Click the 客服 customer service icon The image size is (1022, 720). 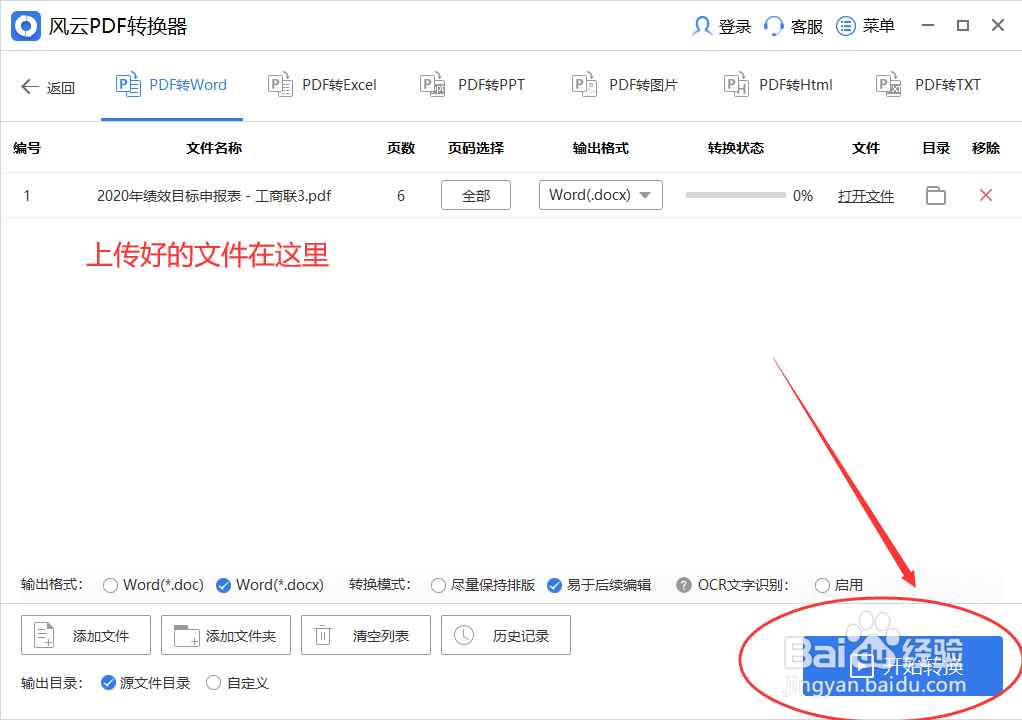click(x=773, y=25)
